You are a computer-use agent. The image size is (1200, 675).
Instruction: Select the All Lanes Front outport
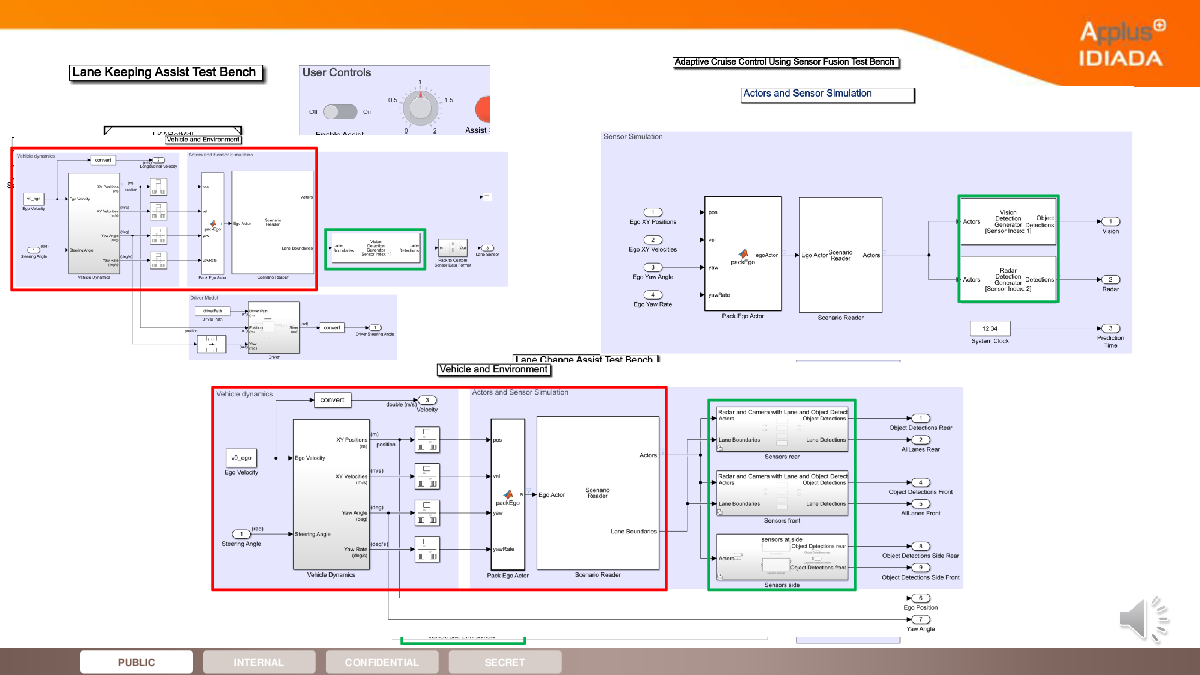922,504
